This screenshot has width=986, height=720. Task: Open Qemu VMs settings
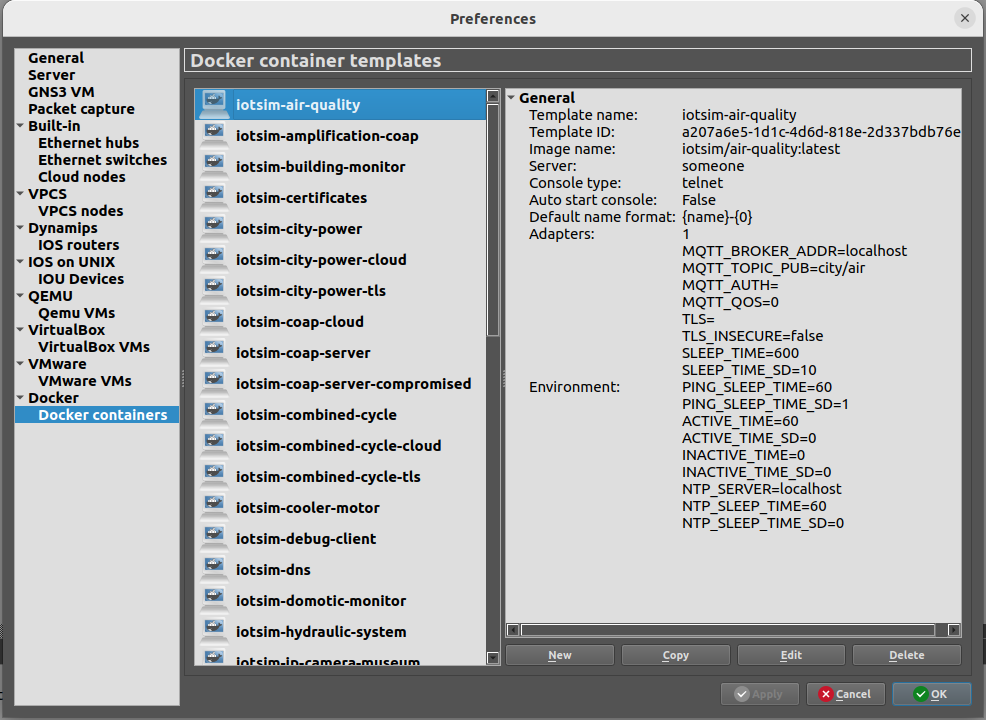click(77, 313)
